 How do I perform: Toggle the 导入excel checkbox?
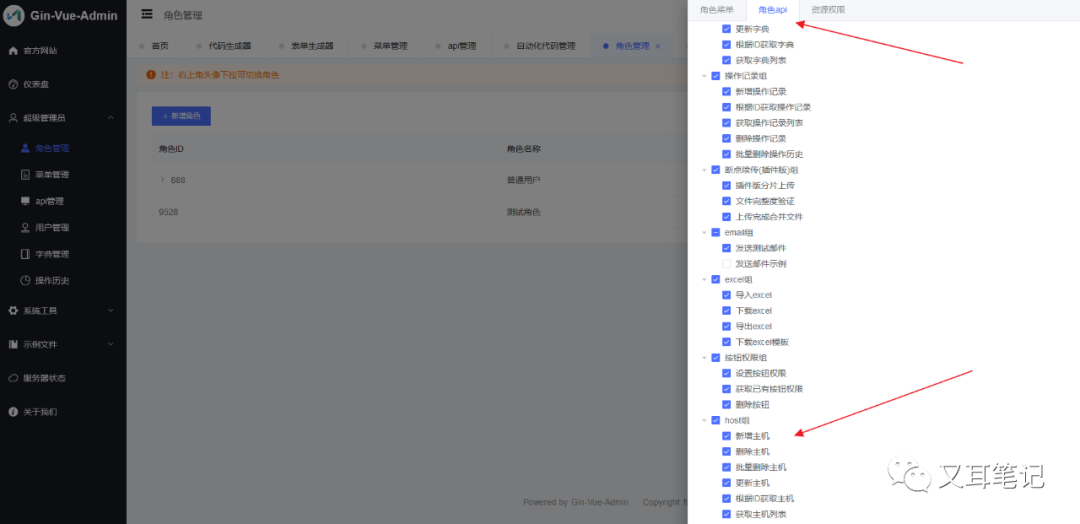click(726, 295)
